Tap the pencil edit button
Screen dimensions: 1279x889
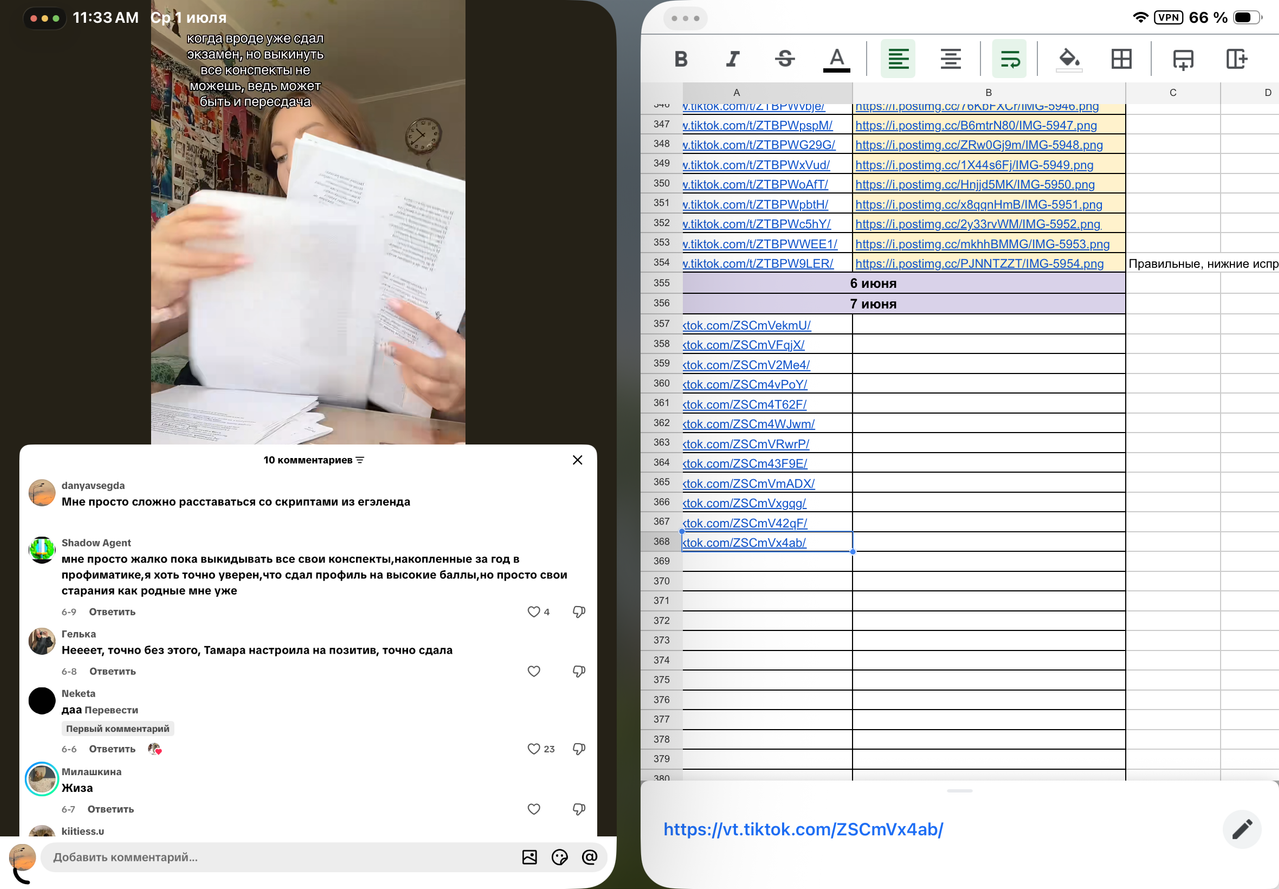1242,829
